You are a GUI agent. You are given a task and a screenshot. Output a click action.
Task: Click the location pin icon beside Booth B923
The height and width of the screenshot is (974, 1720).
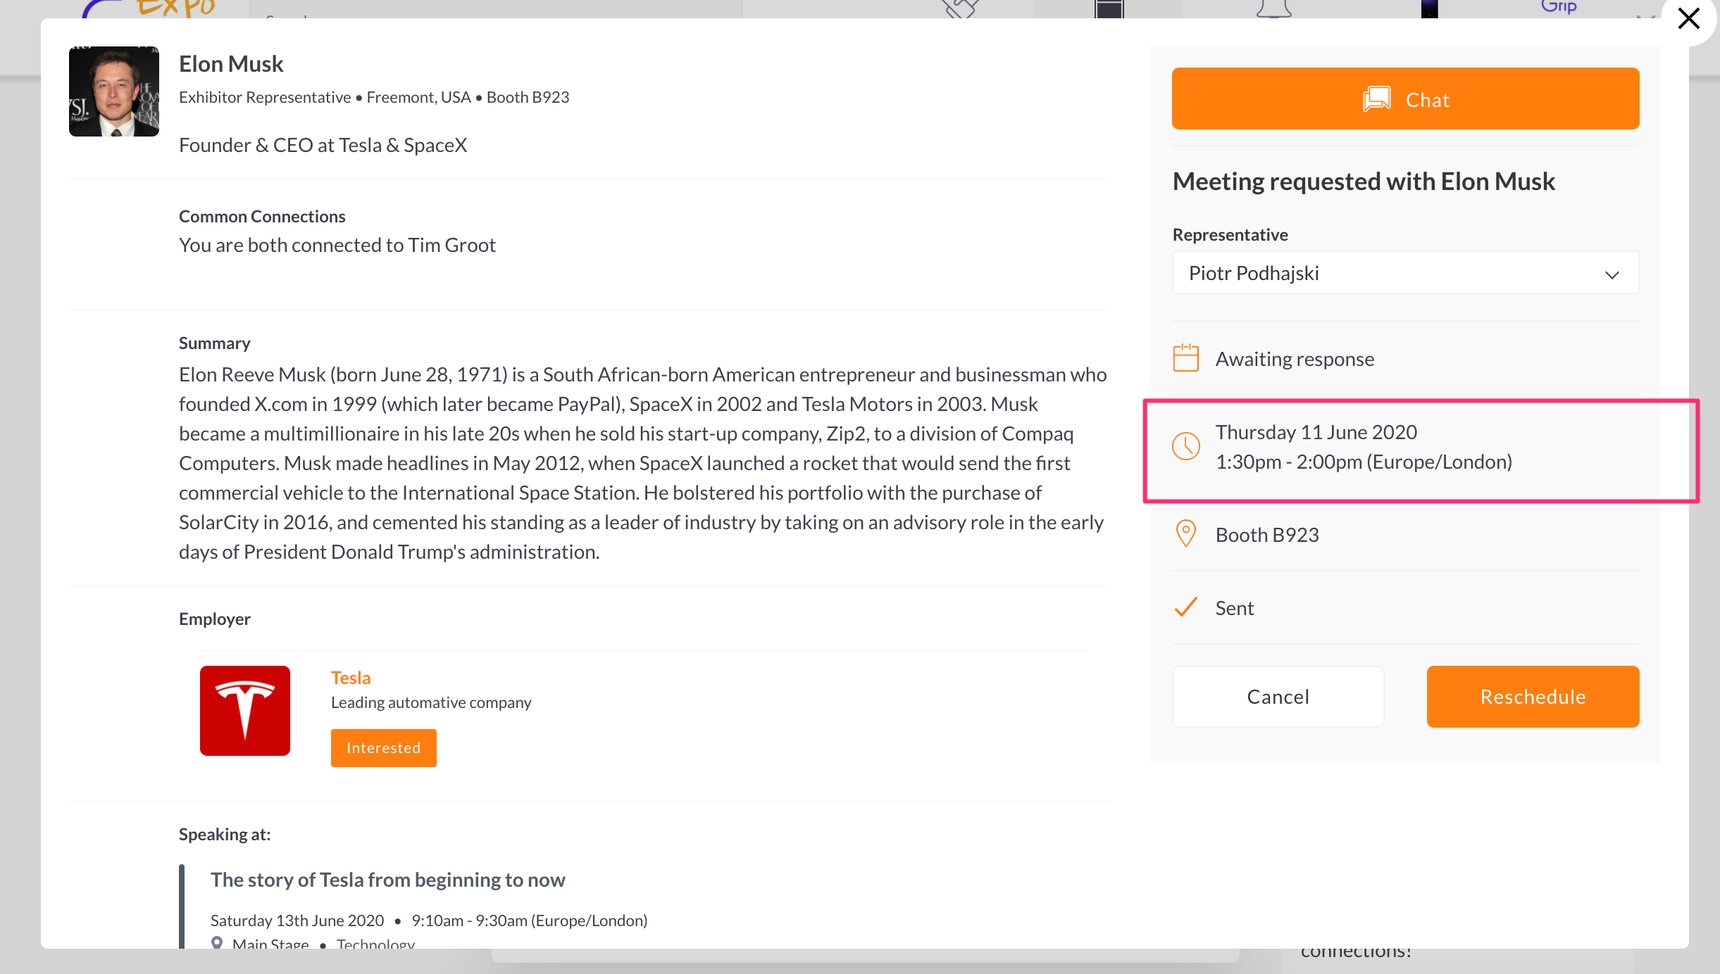pyautogui.click(x=1186, y=534)
